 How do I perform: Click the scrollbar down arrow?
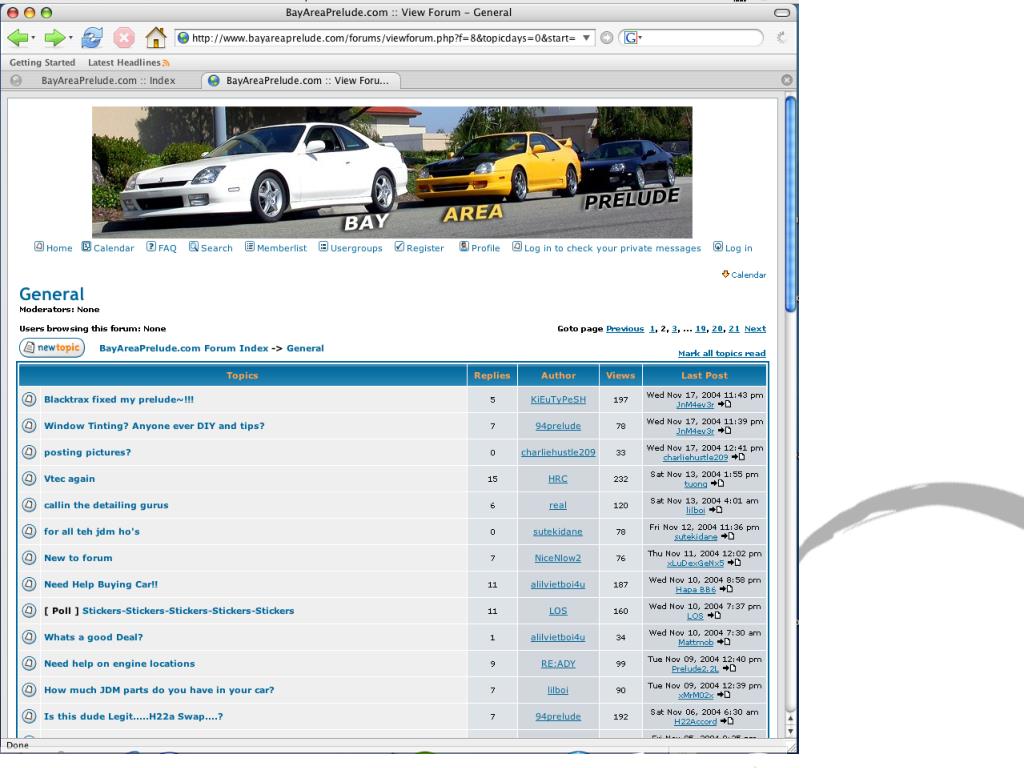(x=790, y=731)
